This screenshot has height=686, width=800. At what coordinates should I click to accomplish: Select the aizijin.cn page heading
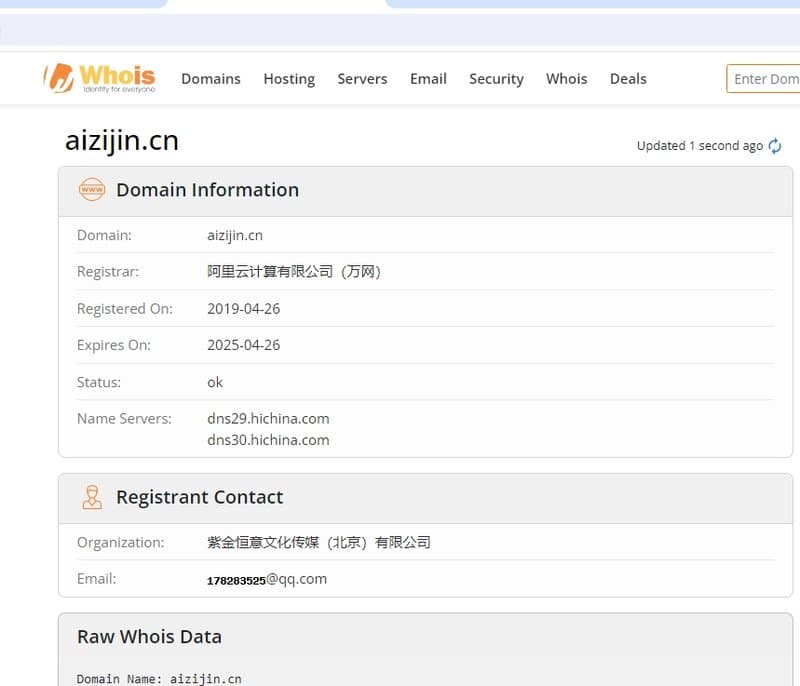coord(122,141)
